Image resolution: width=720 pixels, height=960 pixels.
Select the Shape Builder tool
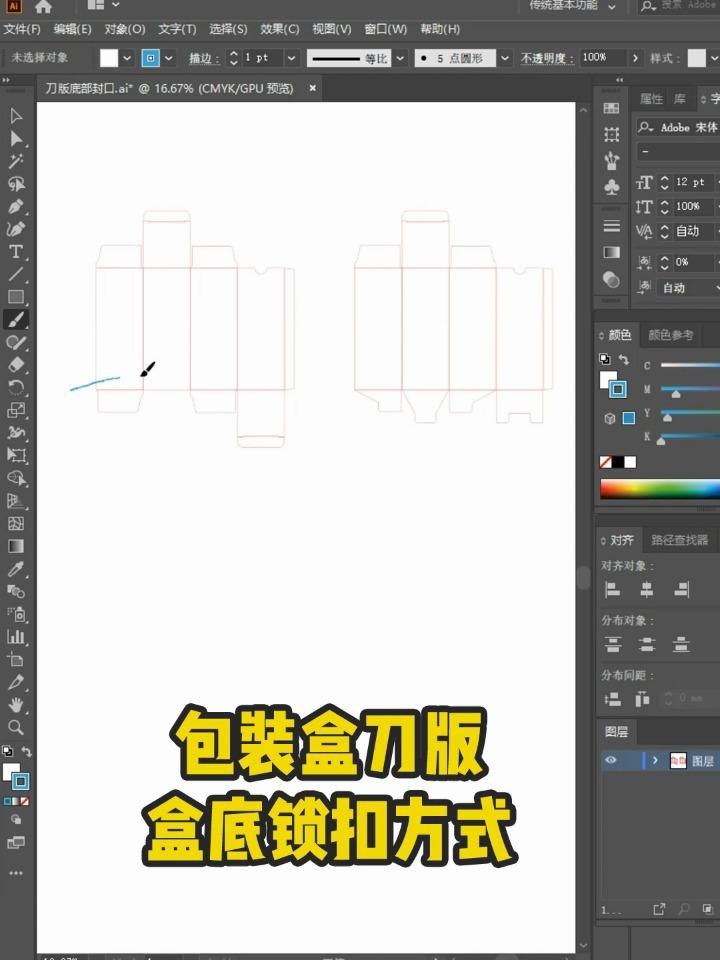pos(16,478)
